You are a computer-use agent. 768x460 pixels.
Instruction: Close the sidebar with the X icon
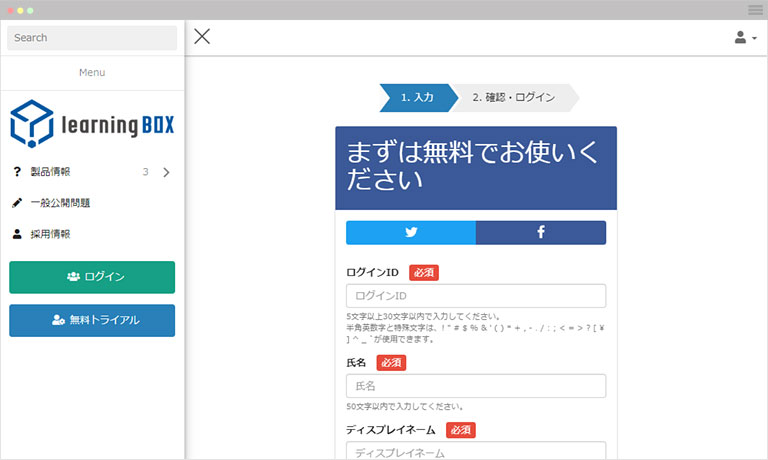pos(202,37)
